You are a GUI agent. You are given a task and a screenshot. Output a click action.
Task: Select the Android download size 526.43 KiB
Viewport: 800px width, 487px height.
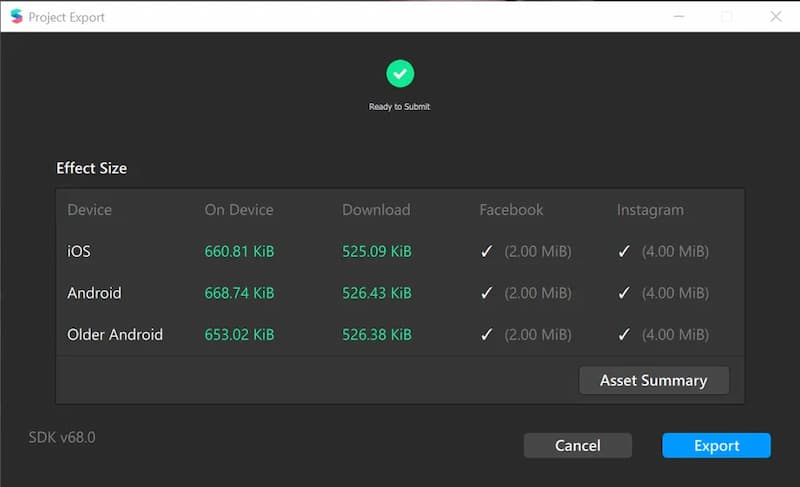tap(377, 293)
